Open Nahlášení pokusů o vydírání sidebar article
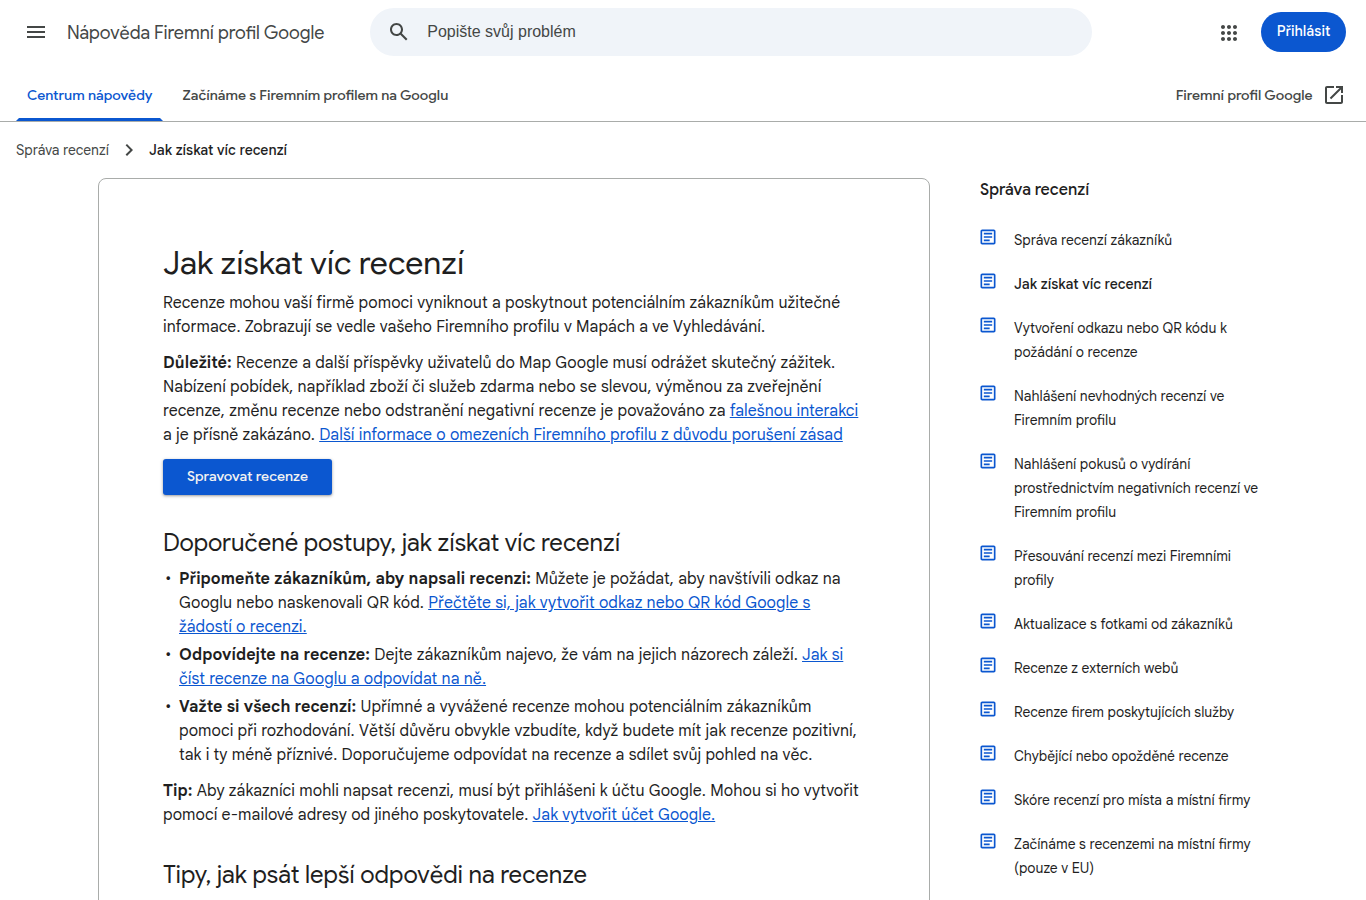 pos(1136,488)
